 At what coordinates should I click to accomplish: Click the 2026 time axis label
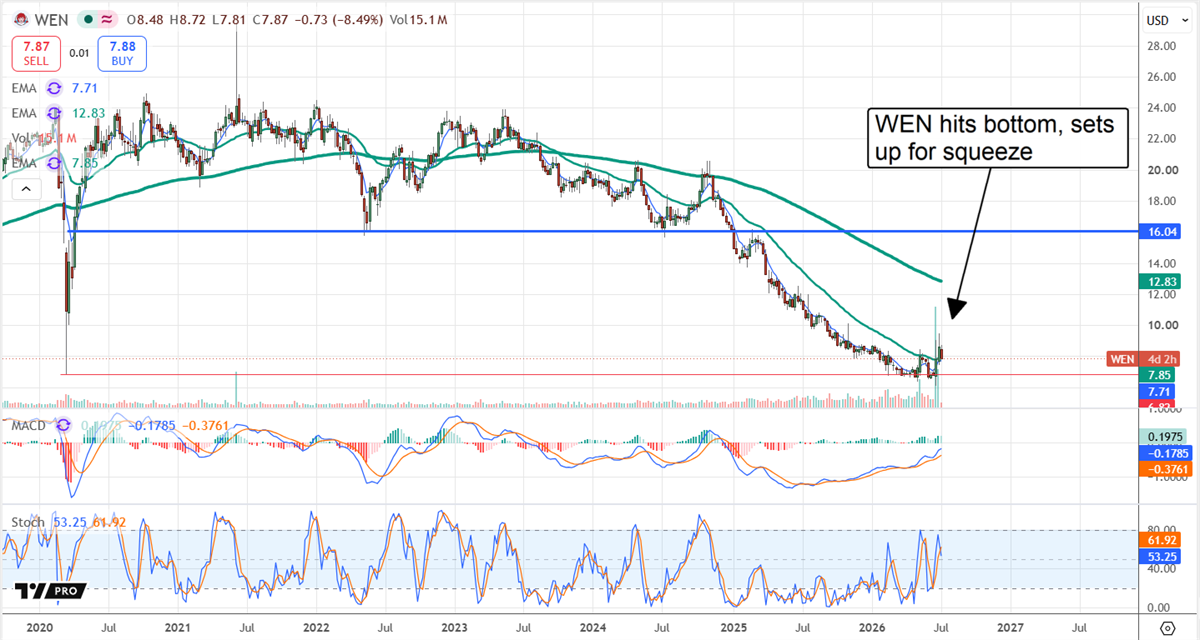872,627
